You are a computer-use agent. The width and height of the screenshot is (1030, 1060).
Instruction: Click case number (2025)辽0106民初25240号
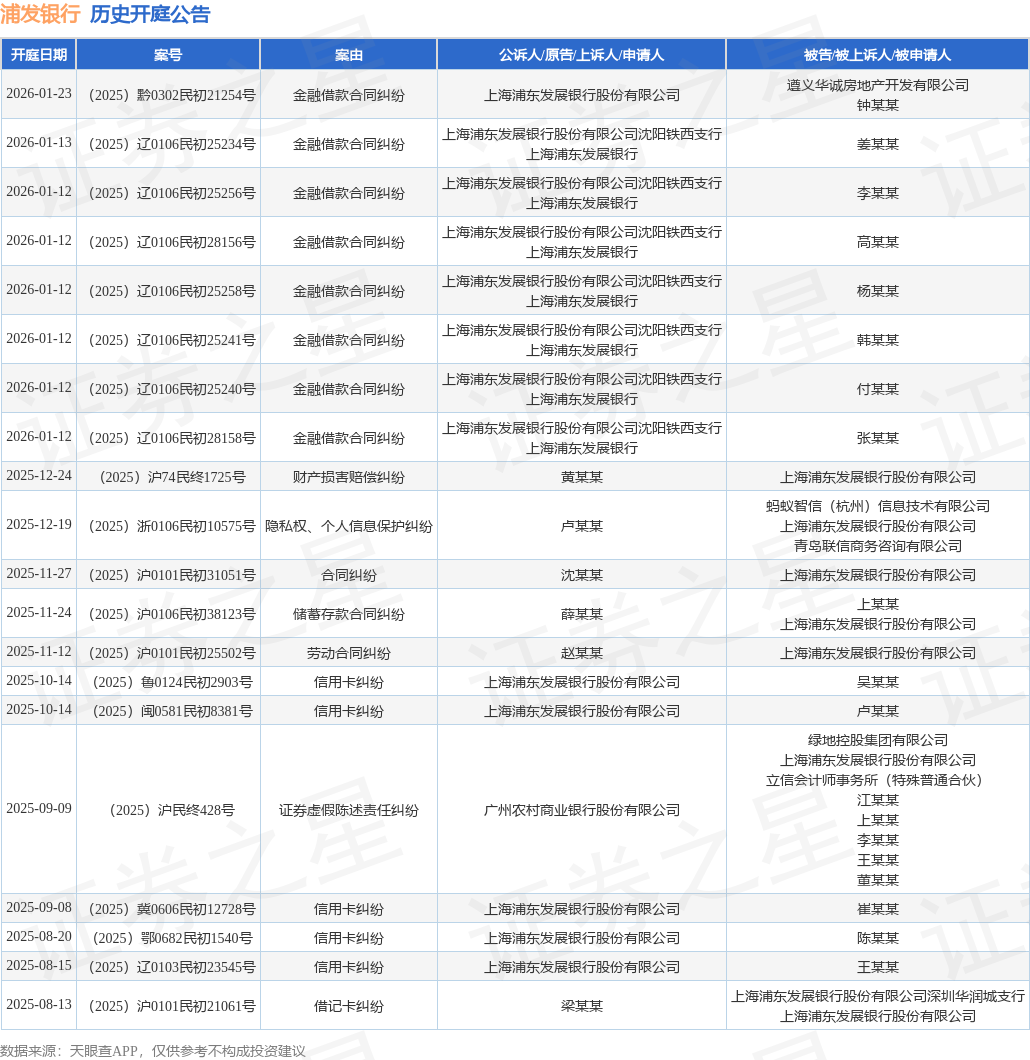click(x=172, y=389)
